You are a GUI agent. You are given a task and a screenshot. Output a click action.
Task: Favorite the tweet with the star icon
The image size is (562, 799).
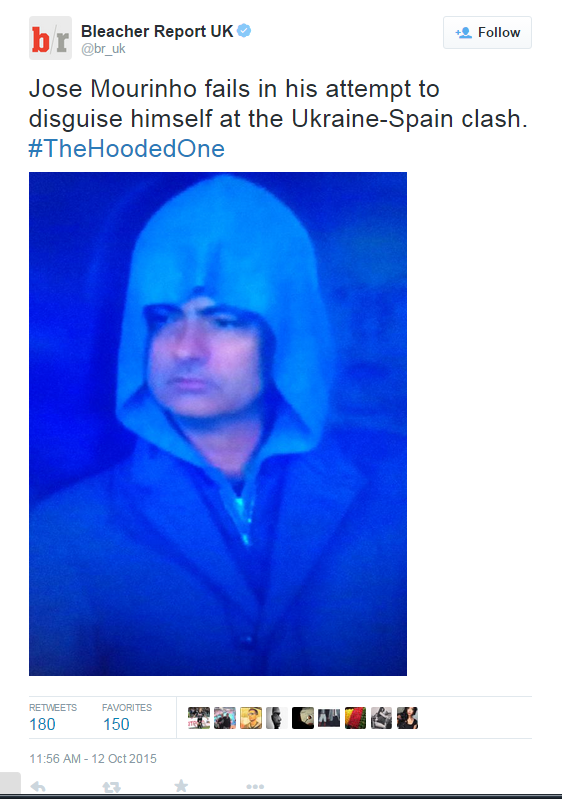[x=181, y=786]
